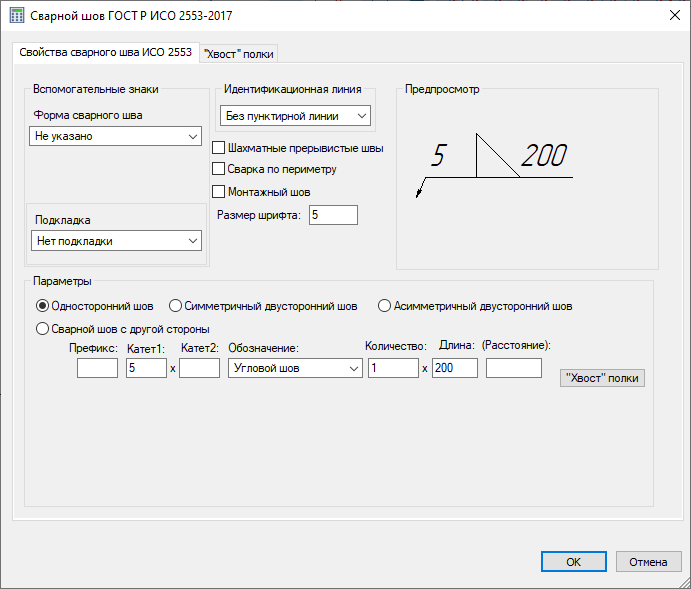Click the "Хвост" полки button in parameters
691x589 pixels.
pos(602,378)
